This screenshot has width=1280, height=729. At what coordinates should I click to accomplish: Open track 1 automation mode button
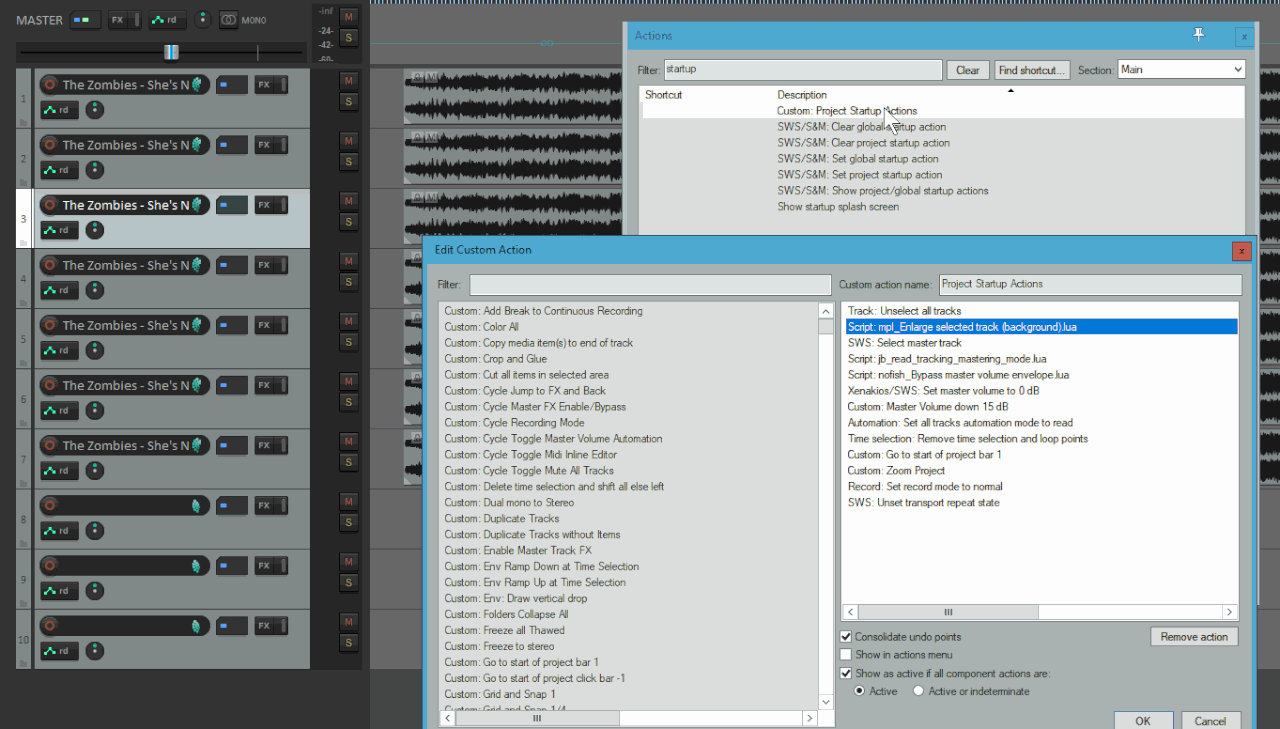pyautogui.click(x=59, y=110)
